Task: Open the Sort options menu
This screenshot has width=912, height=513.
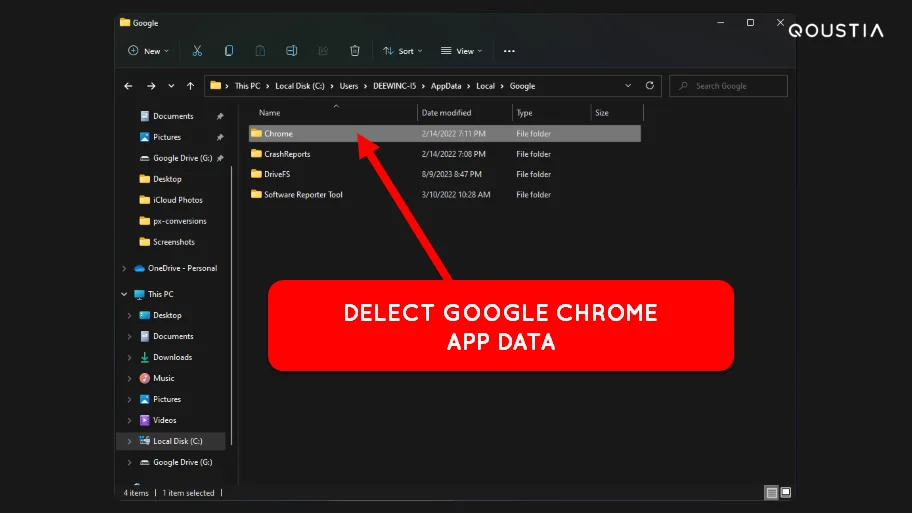Action: point(402,51)
